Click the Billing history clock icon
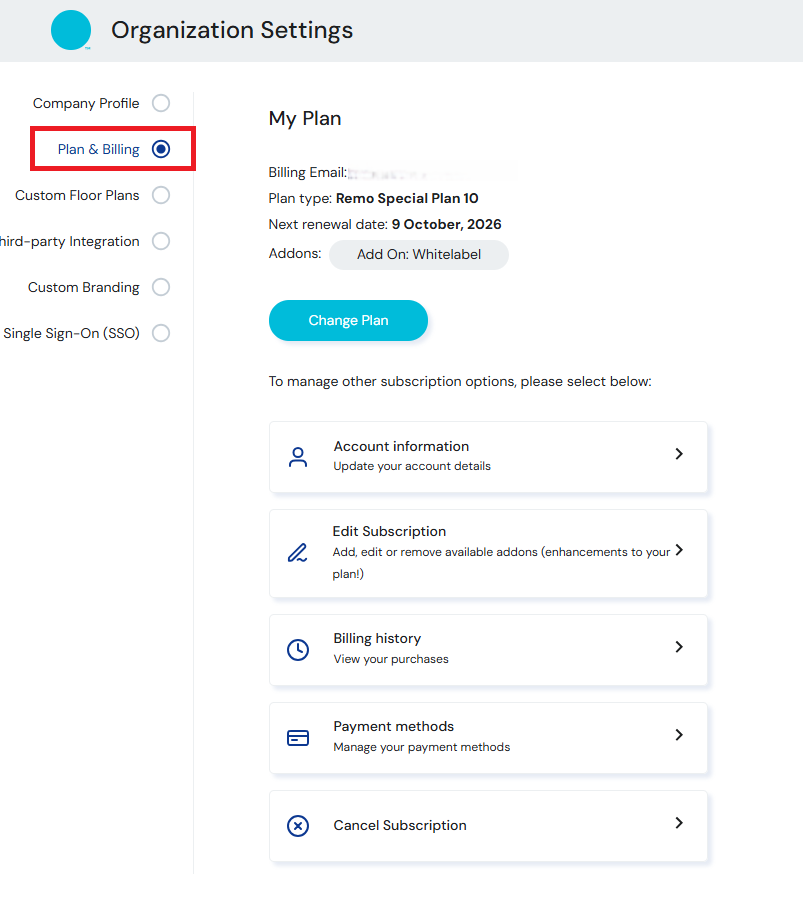The height and width of the screenshot is (902, 803). (297, 650)
